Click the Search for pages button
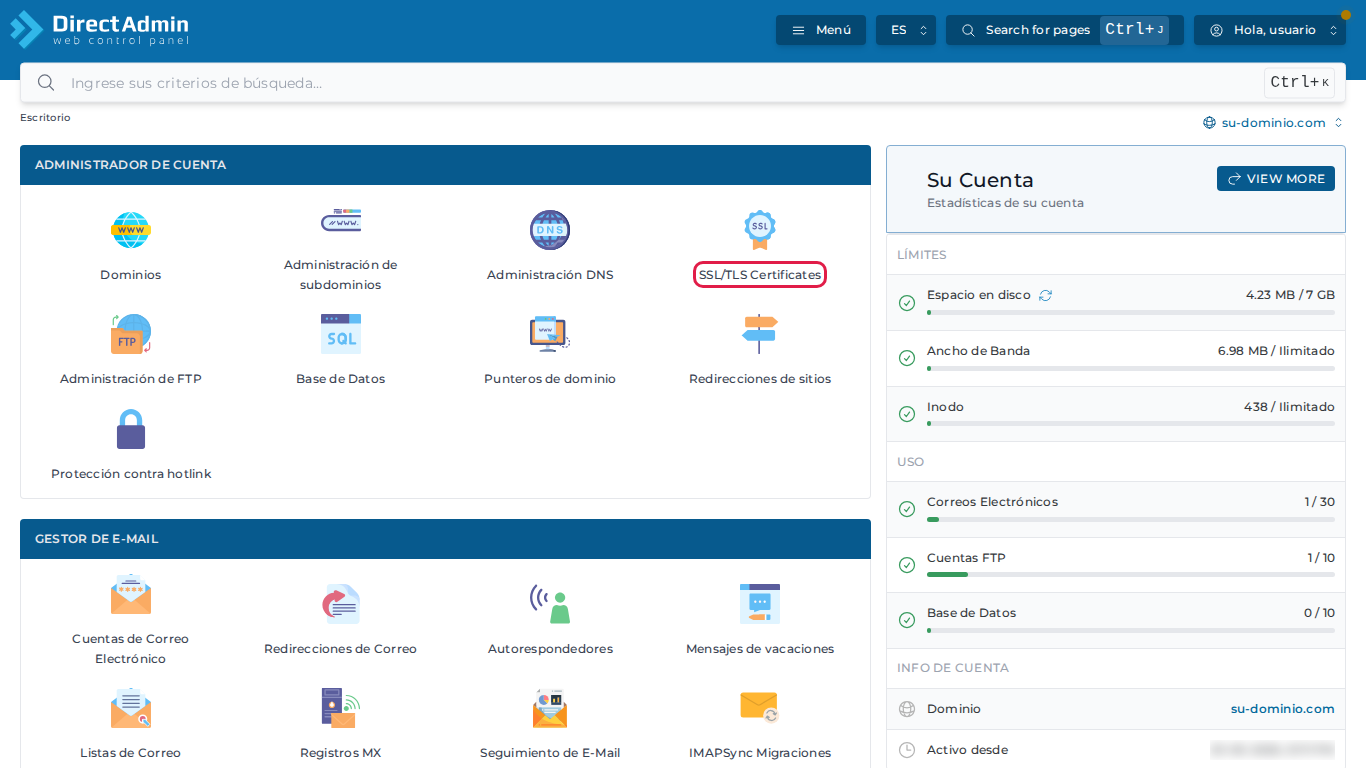 1065,30
